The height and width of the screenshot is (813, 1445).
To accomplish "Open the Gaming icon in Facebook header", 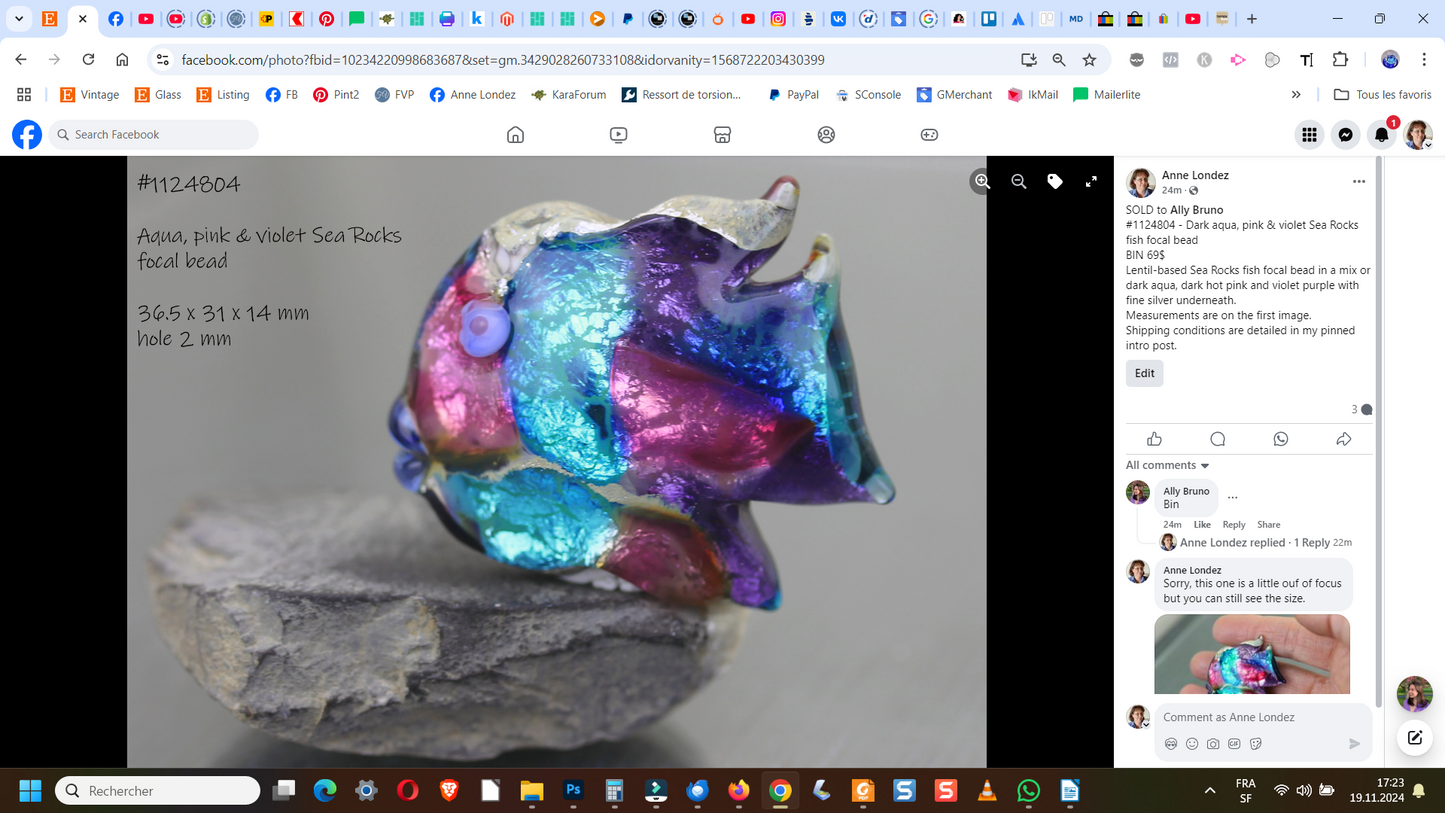I will [929, 134].
